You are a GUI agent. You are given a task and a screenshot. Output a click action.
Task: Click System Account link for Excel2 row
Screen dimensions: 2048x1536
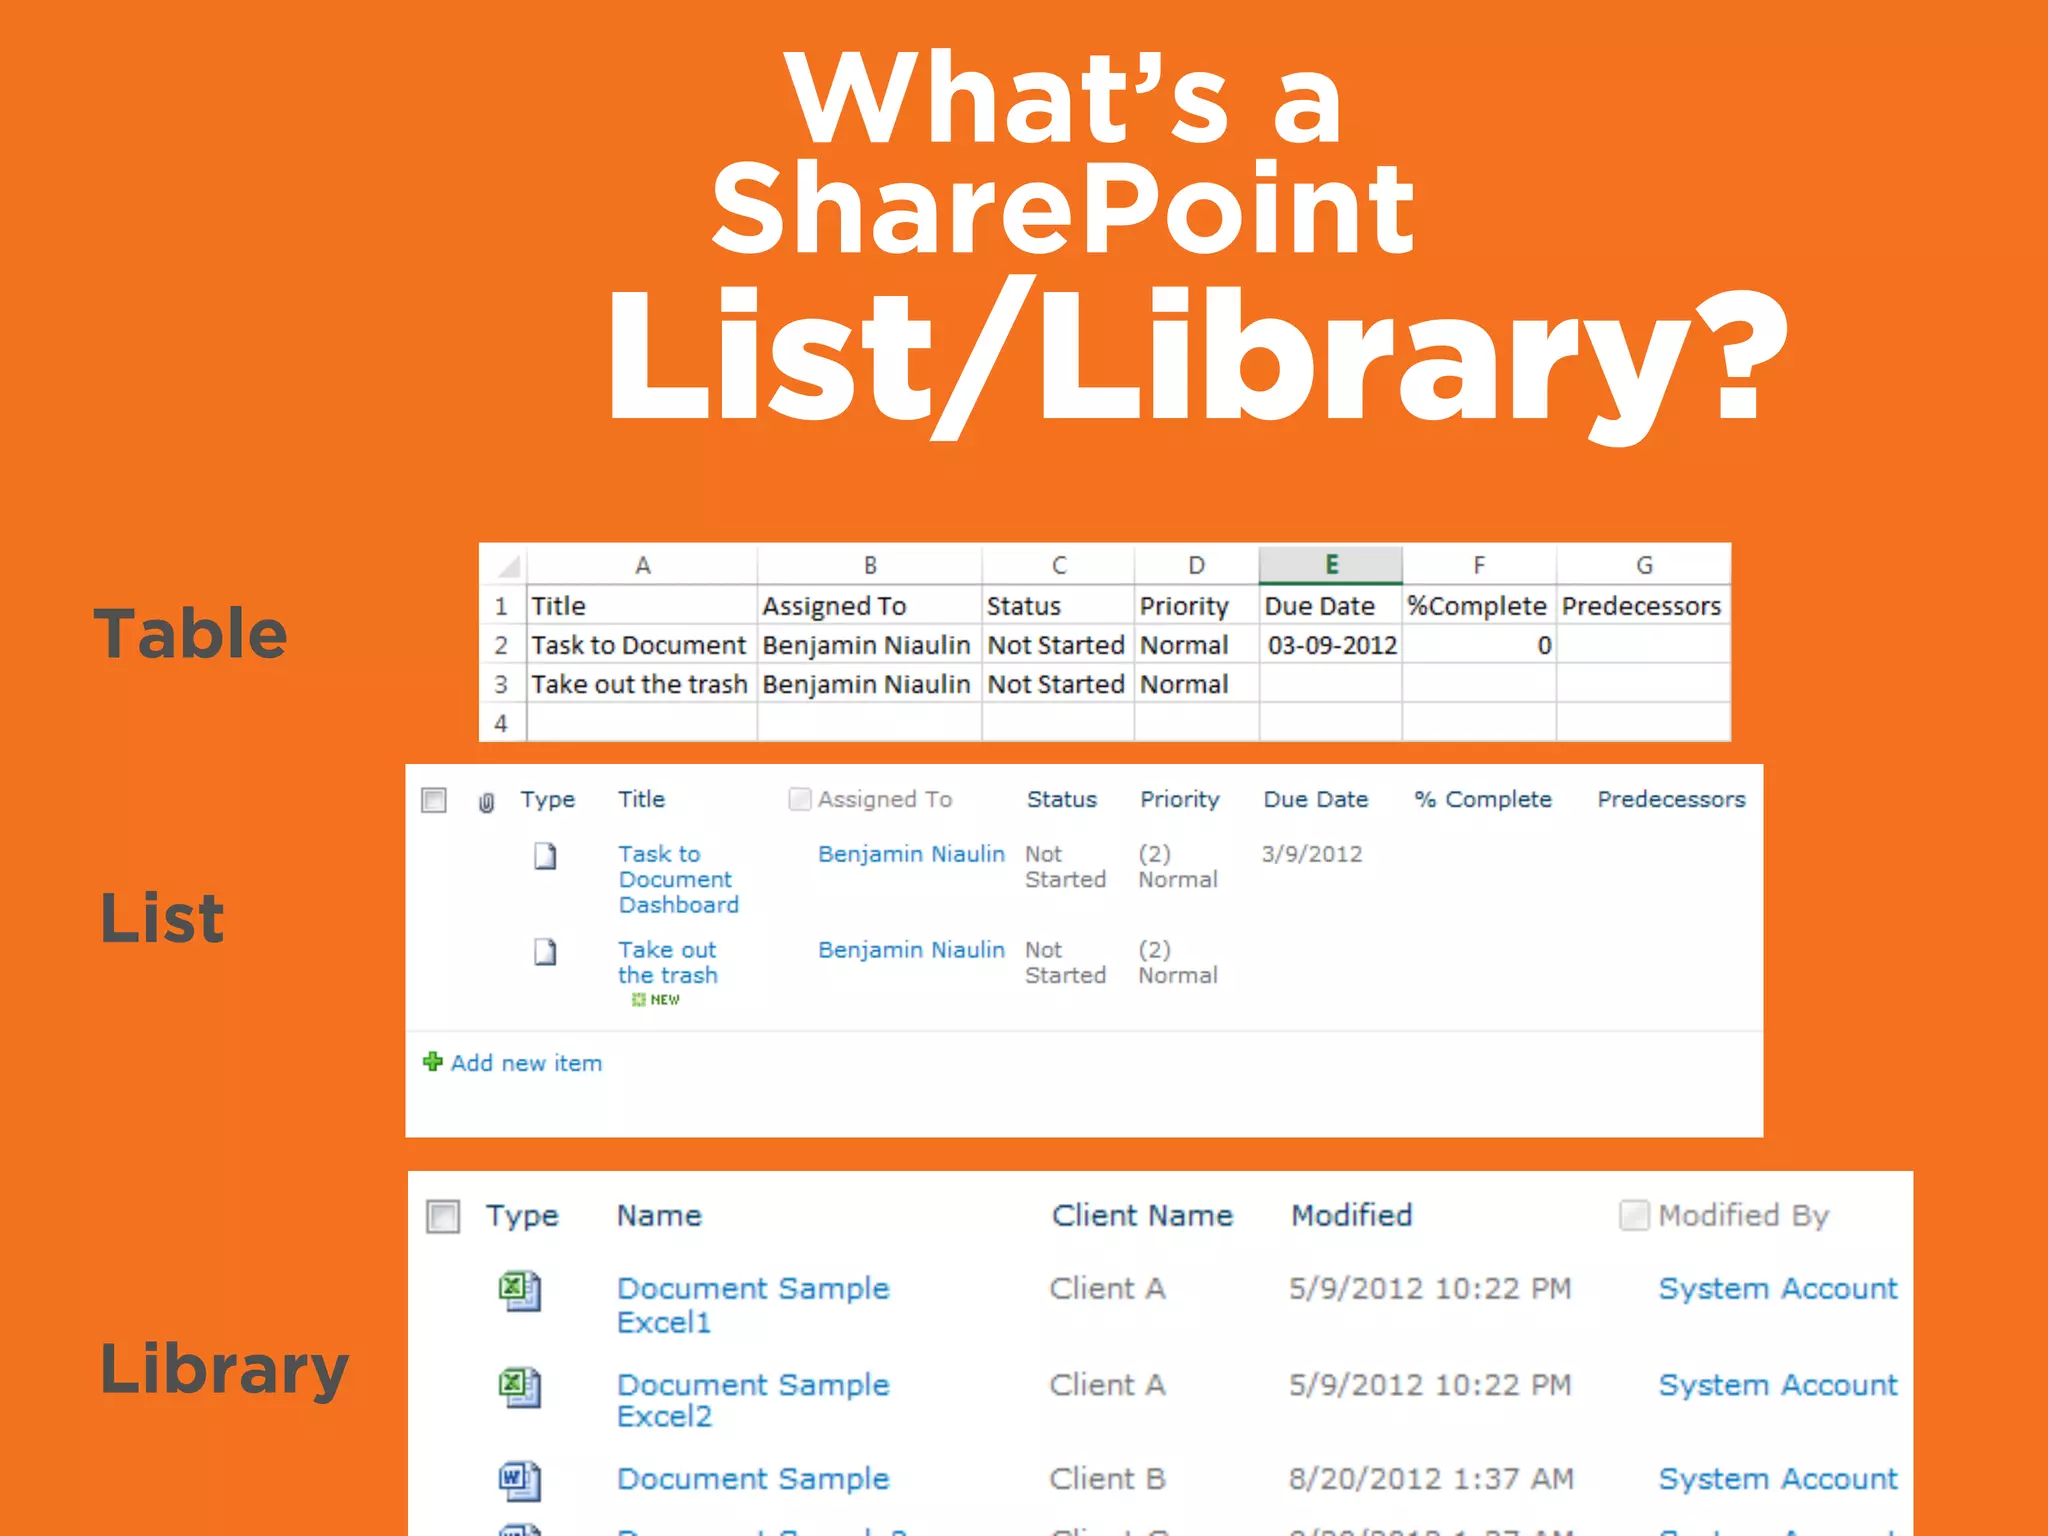point(1777,1385)
